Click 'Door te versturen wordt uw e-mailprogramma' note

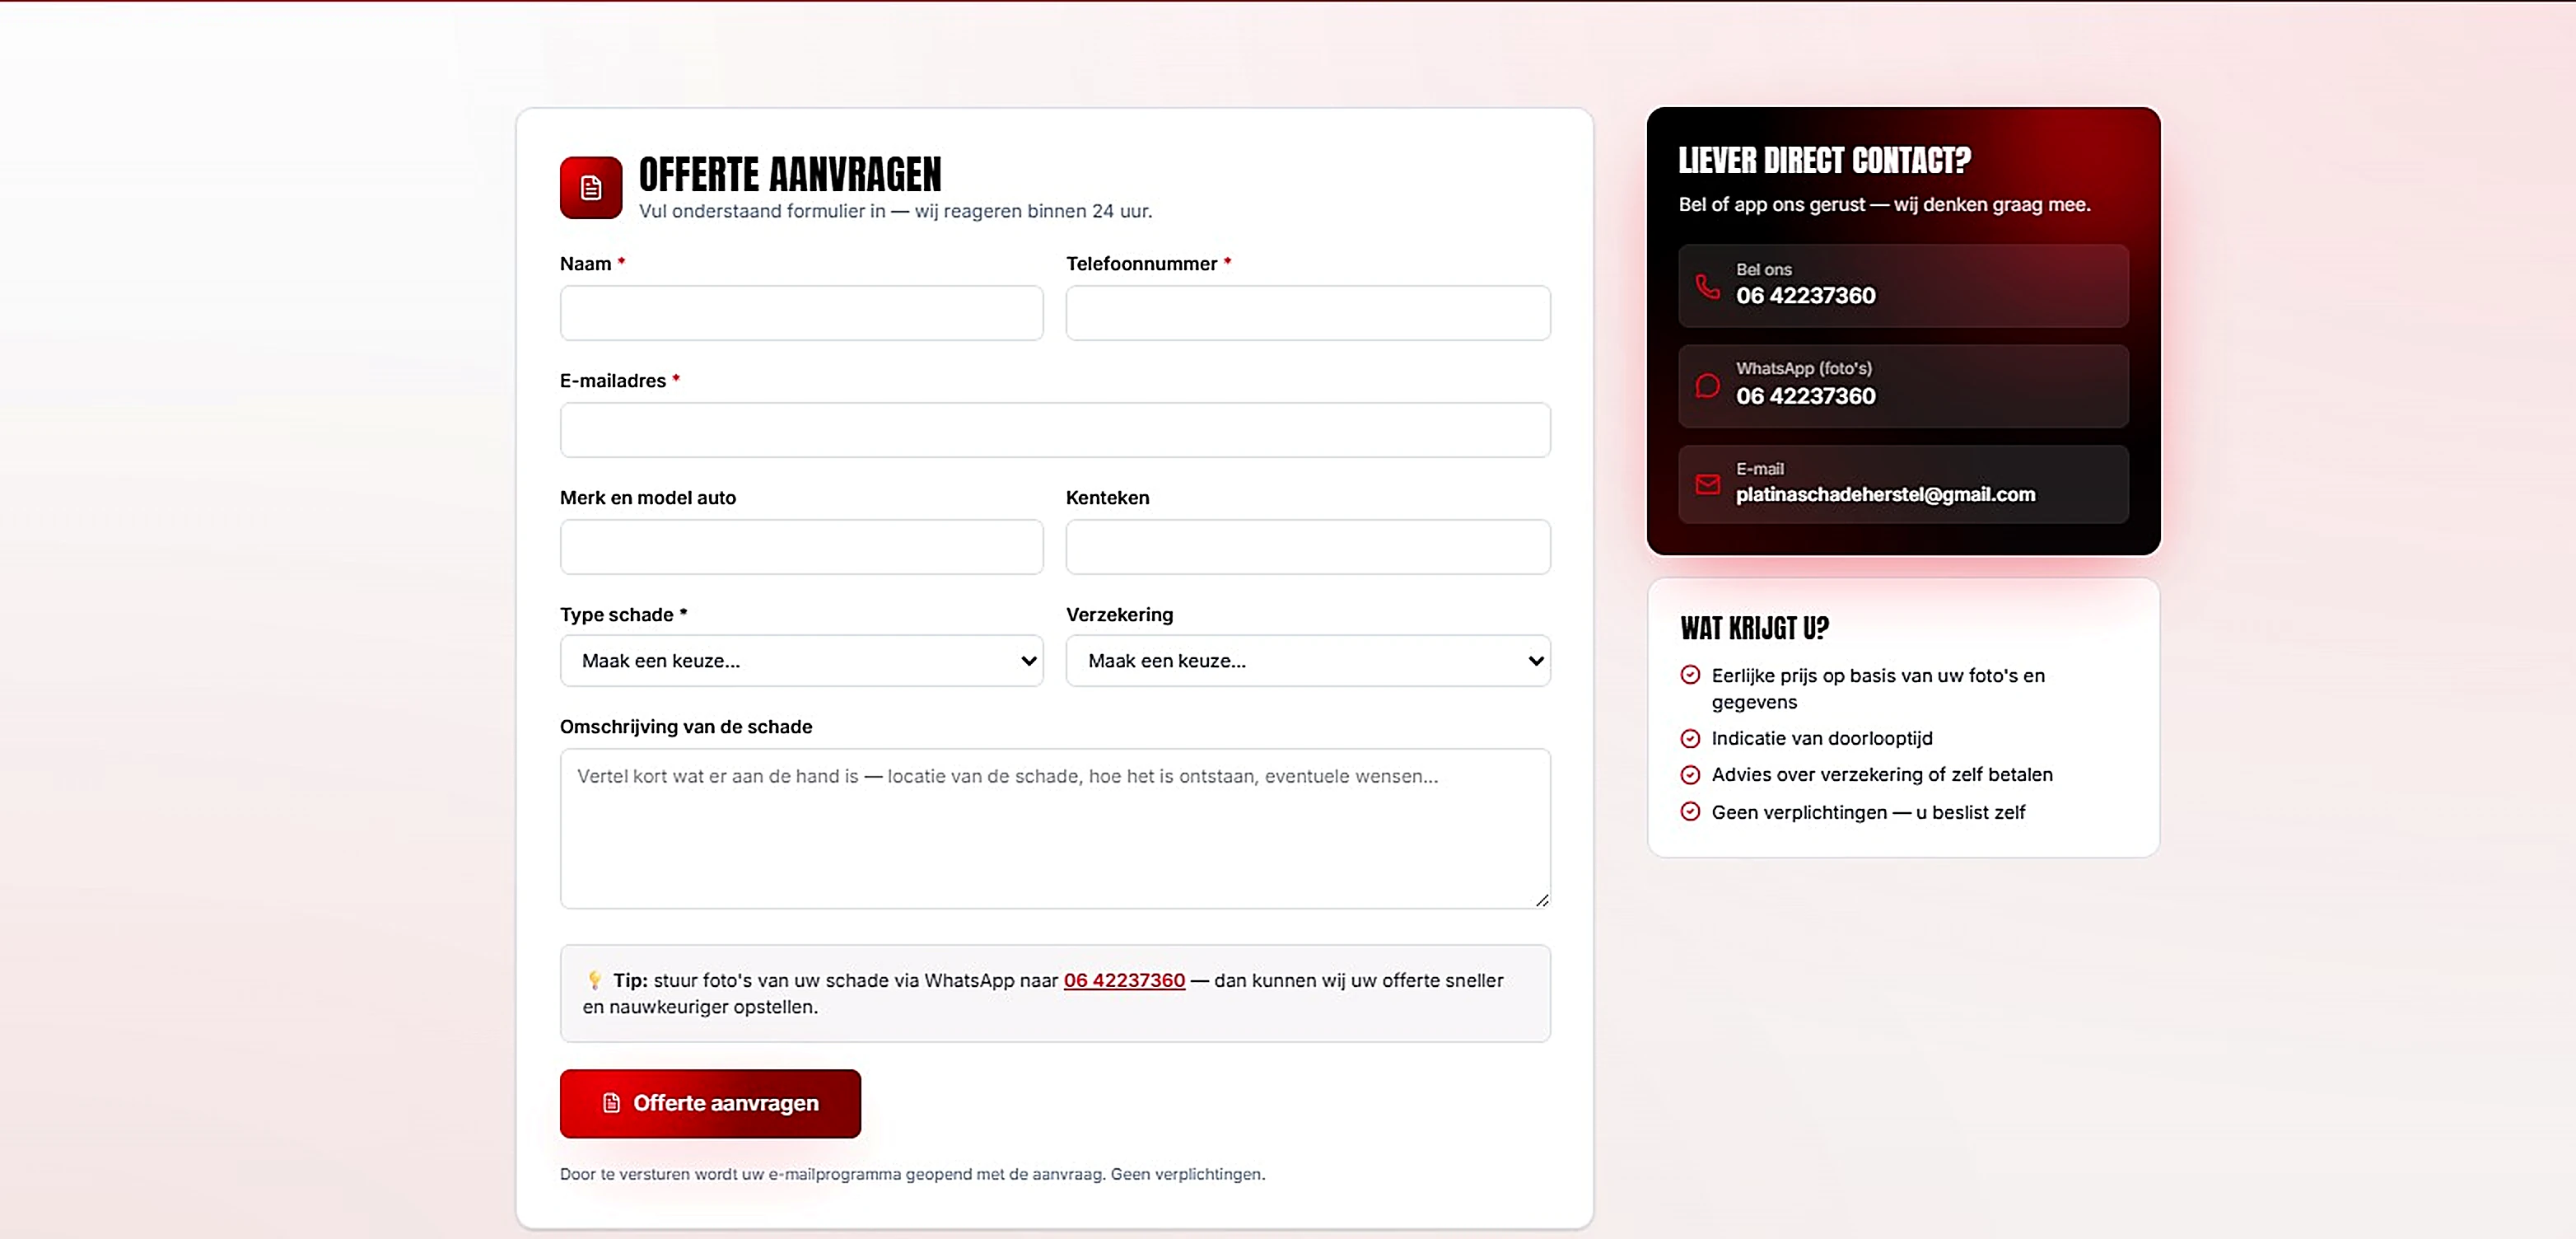[x=912, y=1174]
